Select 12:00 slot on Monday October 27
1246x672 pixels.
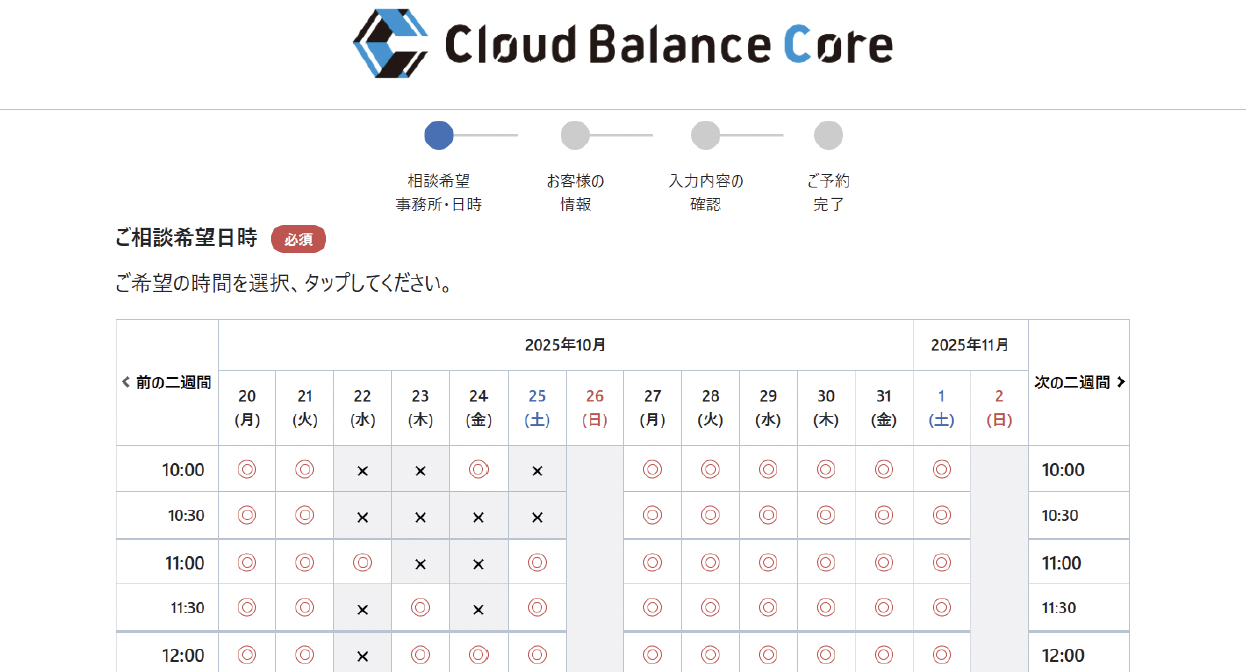coord(652,655)
